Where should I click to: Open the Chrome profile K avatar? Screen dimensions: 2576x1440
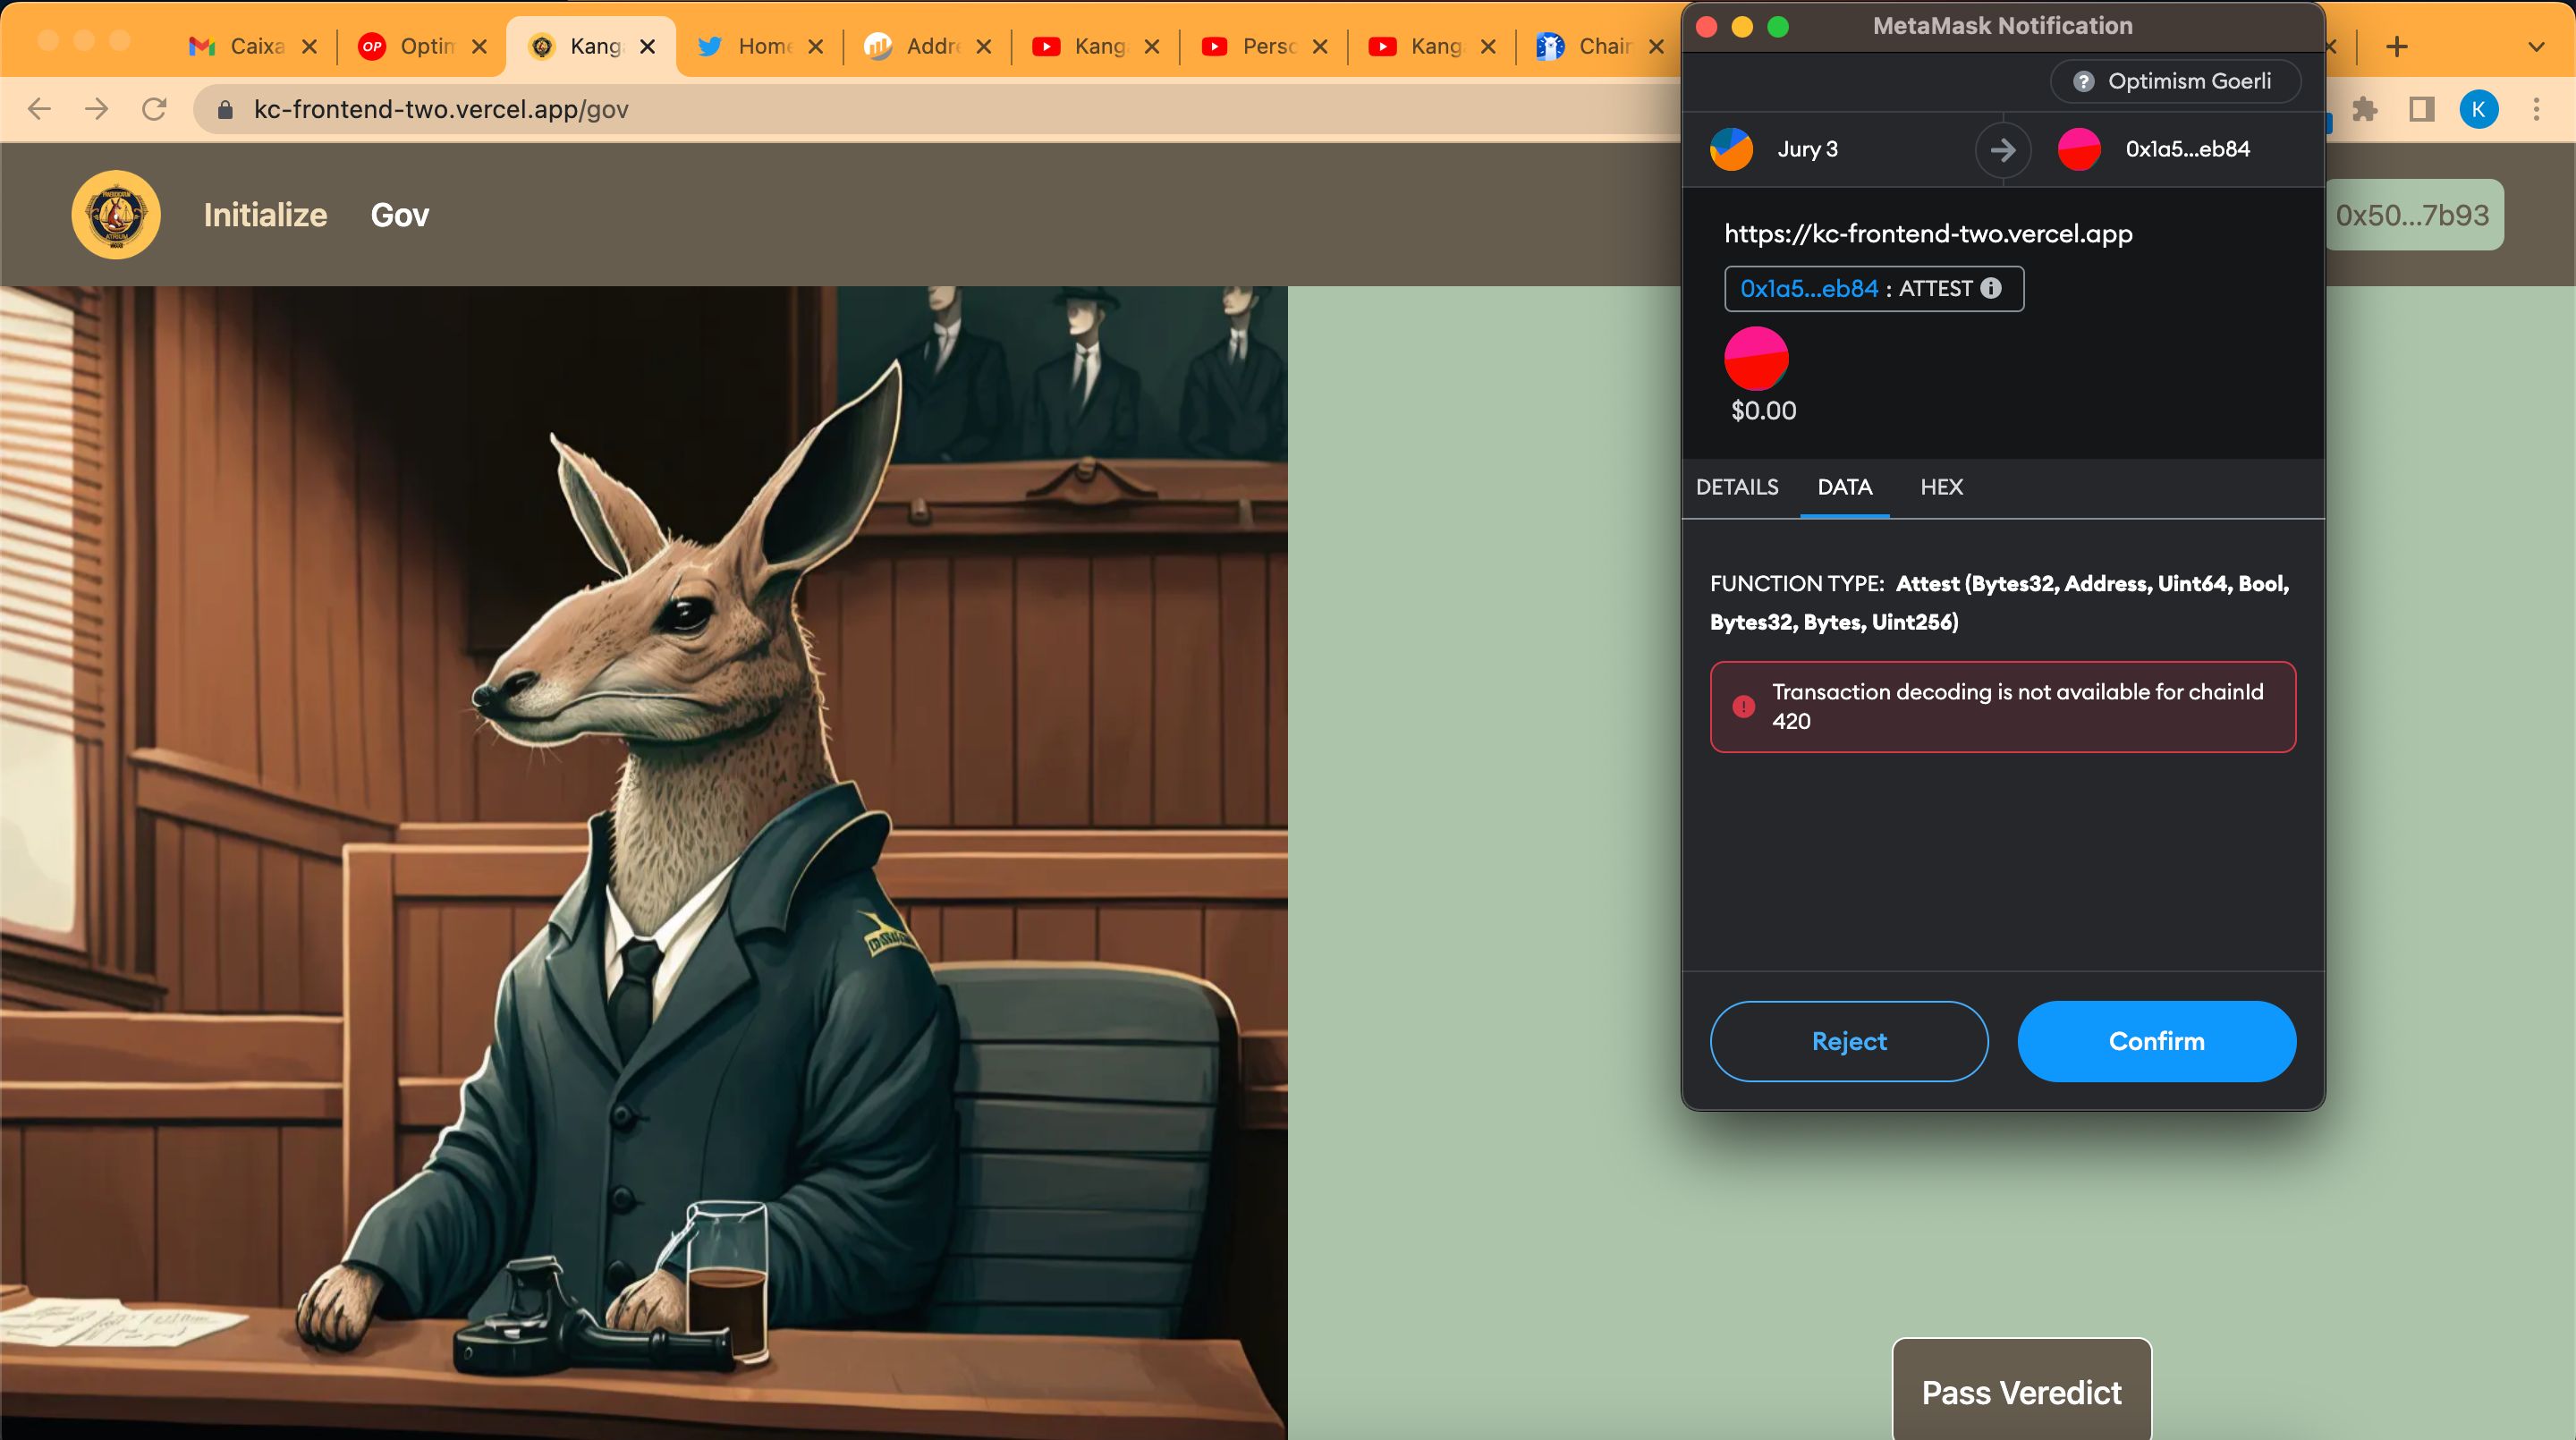click(x=2478, y=109)
